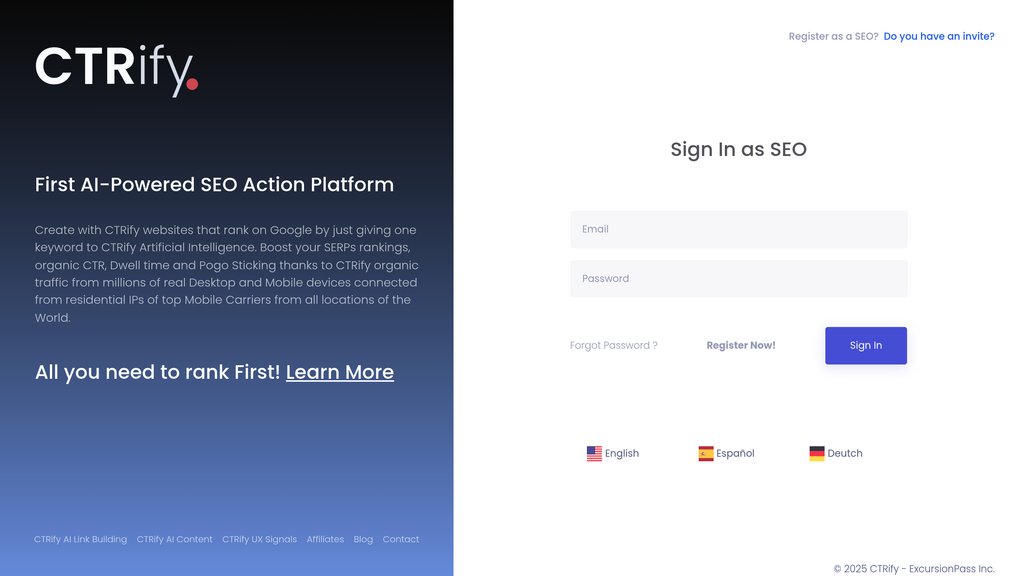Screen dimensions: 1024x576
Task: Open the Forgot Password link
Action: (x=613, y=345)
